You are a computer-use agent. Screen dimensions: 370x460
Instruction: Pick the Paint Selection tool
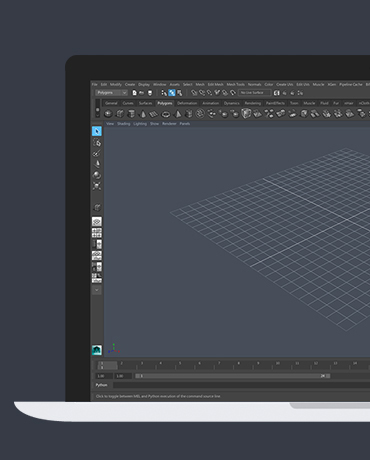pyautogui.click(x=97, y=153)
